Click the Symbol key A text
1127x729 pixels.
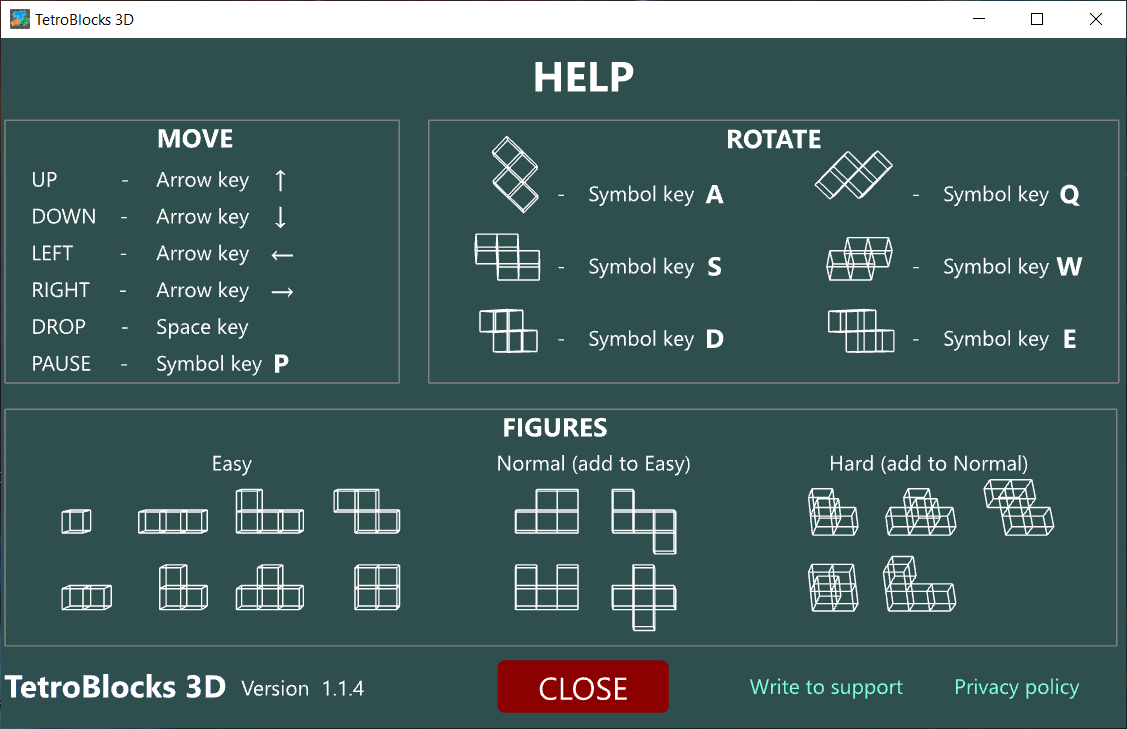tap(656, 195)
